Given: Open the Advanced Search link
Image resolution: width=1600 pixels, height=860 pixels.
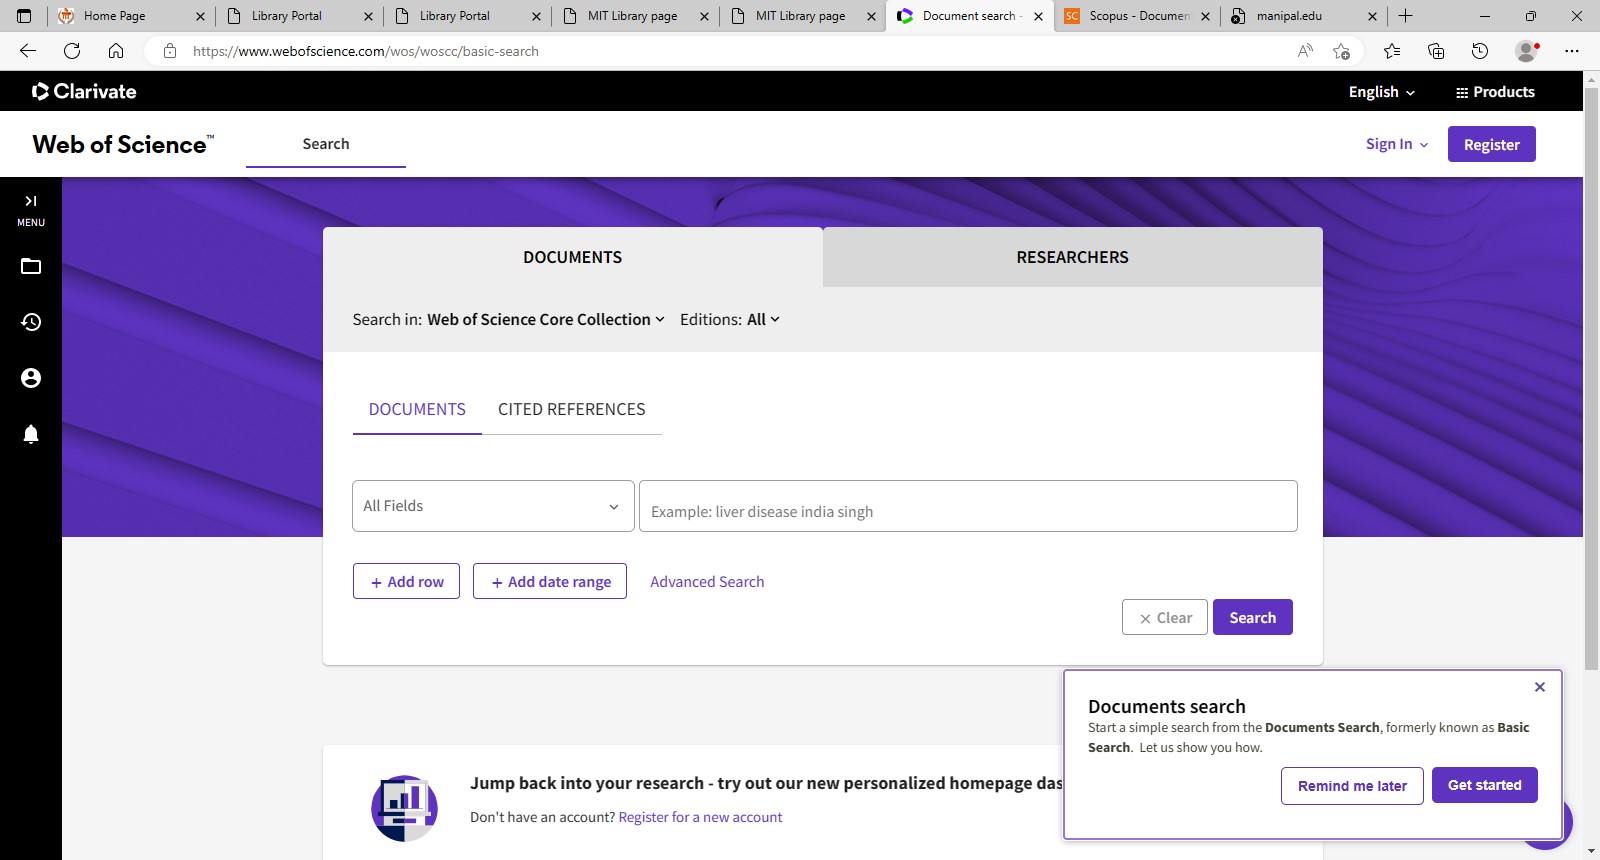Looking at the screenshot, I should [x=707, y=582].
